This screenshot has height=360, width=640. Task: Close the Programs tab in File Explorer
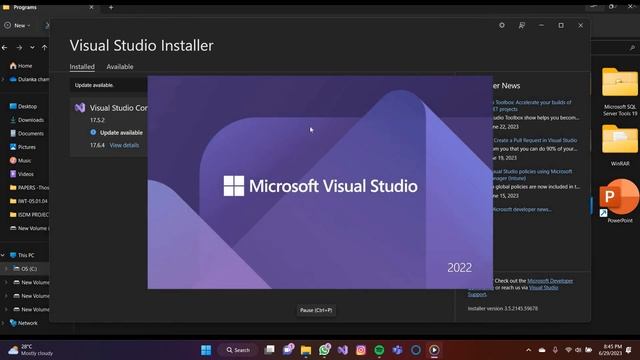coord(91,7)
